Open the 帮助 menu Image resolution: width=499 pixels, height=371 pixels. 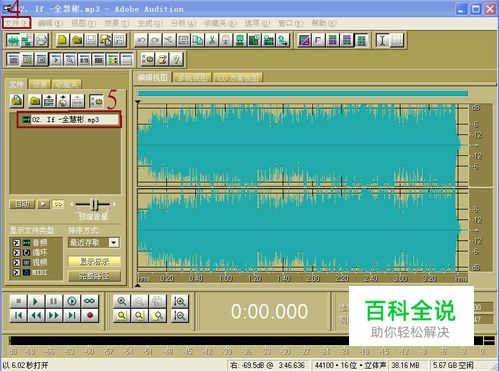tap(324, 23)
